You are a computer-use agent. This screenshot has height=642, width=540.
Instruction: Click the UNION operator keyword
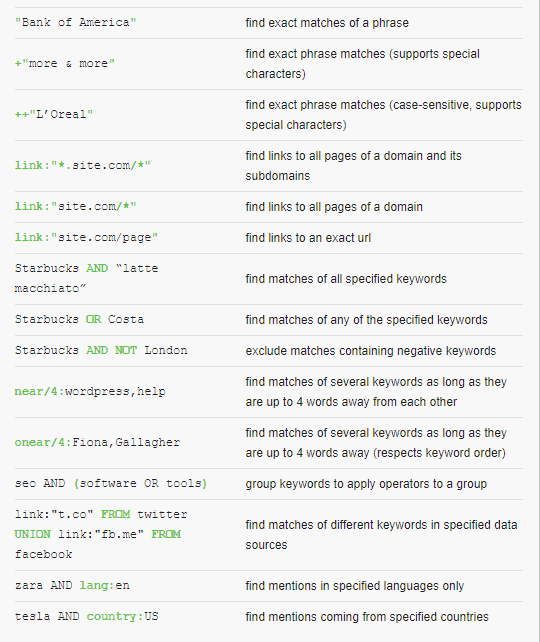(33, 534)
